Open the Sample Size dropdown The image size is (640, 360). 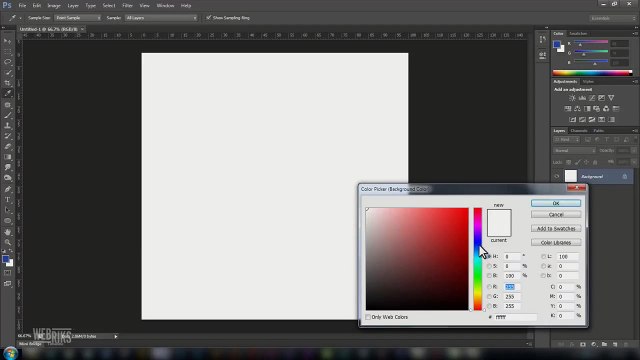[x=78, y=18]
